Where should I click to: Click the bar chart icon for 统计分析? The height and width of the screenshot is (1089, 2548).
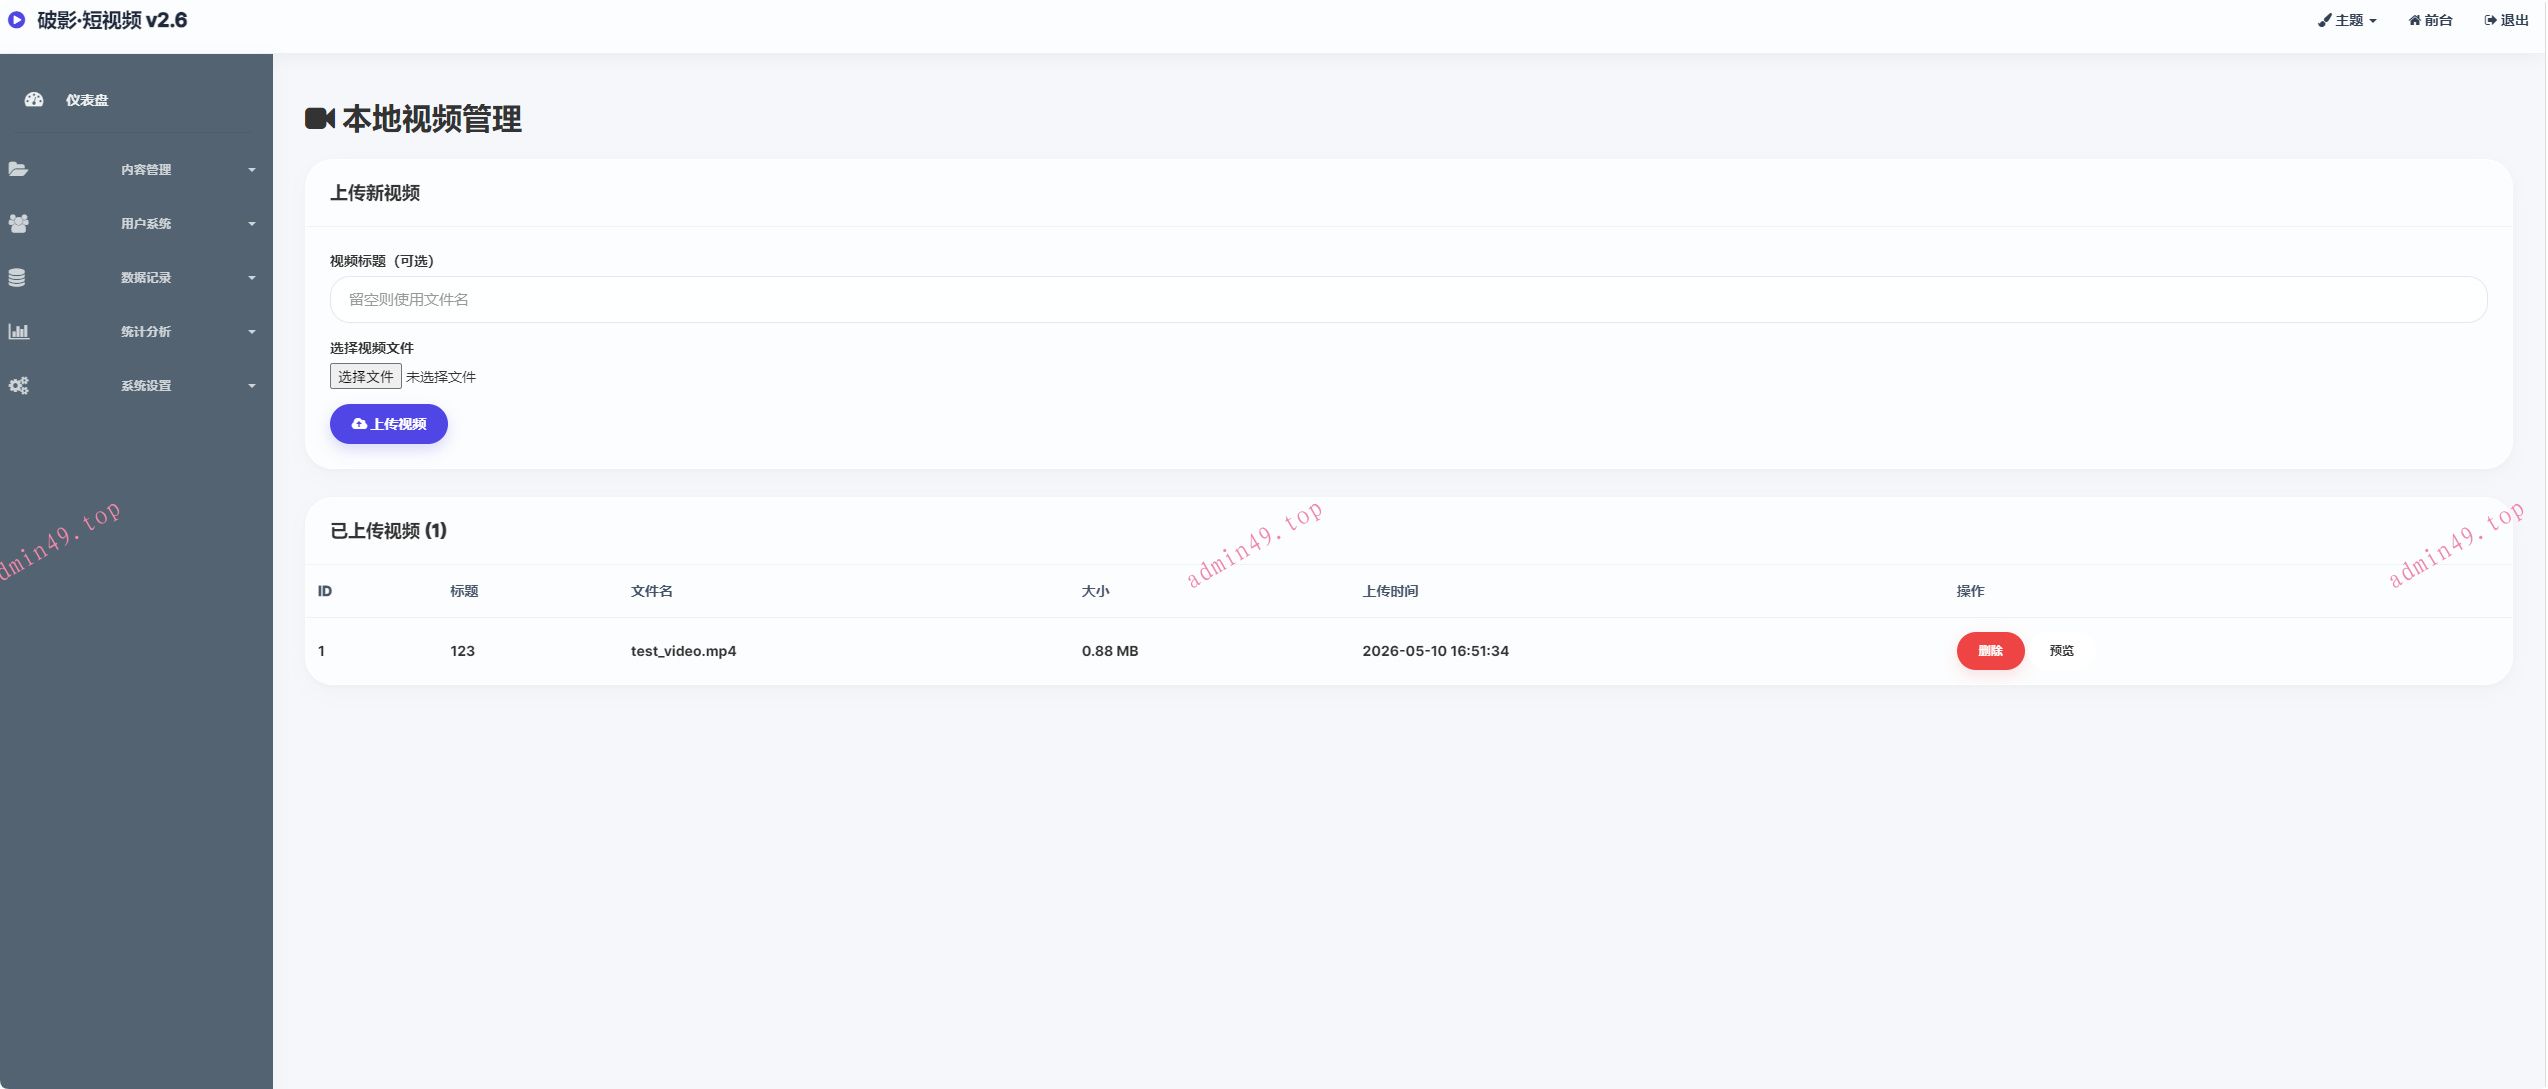pyautogui.click(x=18, y=331)
